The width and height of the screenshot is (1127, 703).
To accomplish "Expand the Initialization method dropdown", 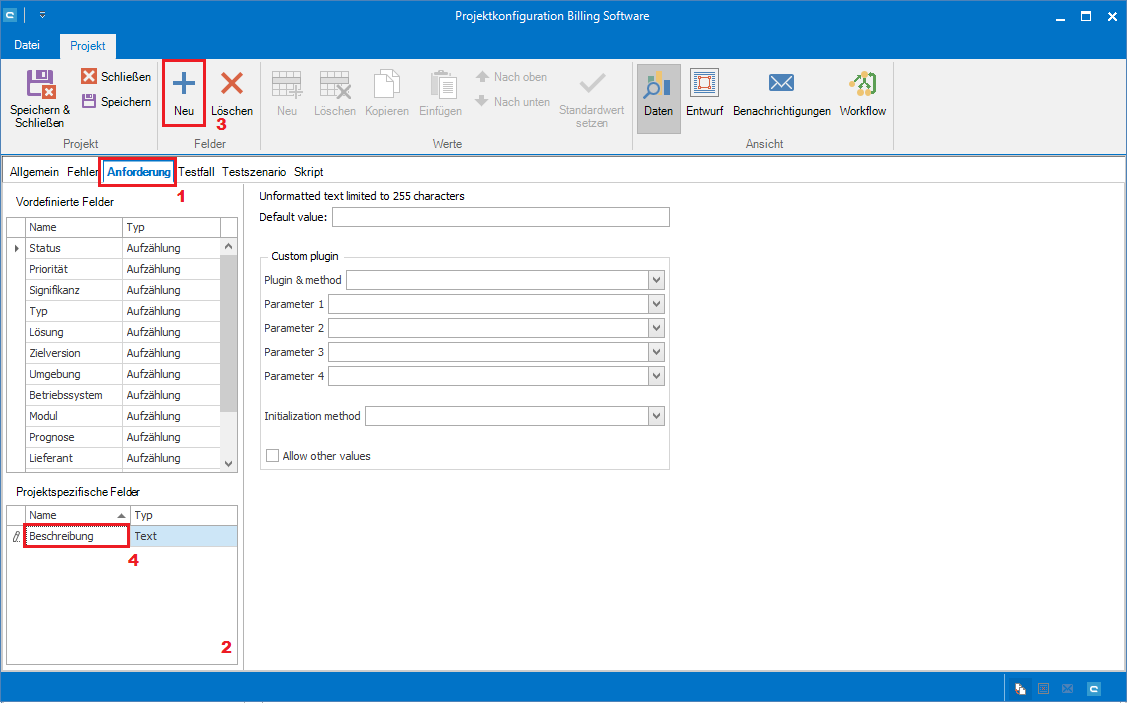I will [657, 416].
